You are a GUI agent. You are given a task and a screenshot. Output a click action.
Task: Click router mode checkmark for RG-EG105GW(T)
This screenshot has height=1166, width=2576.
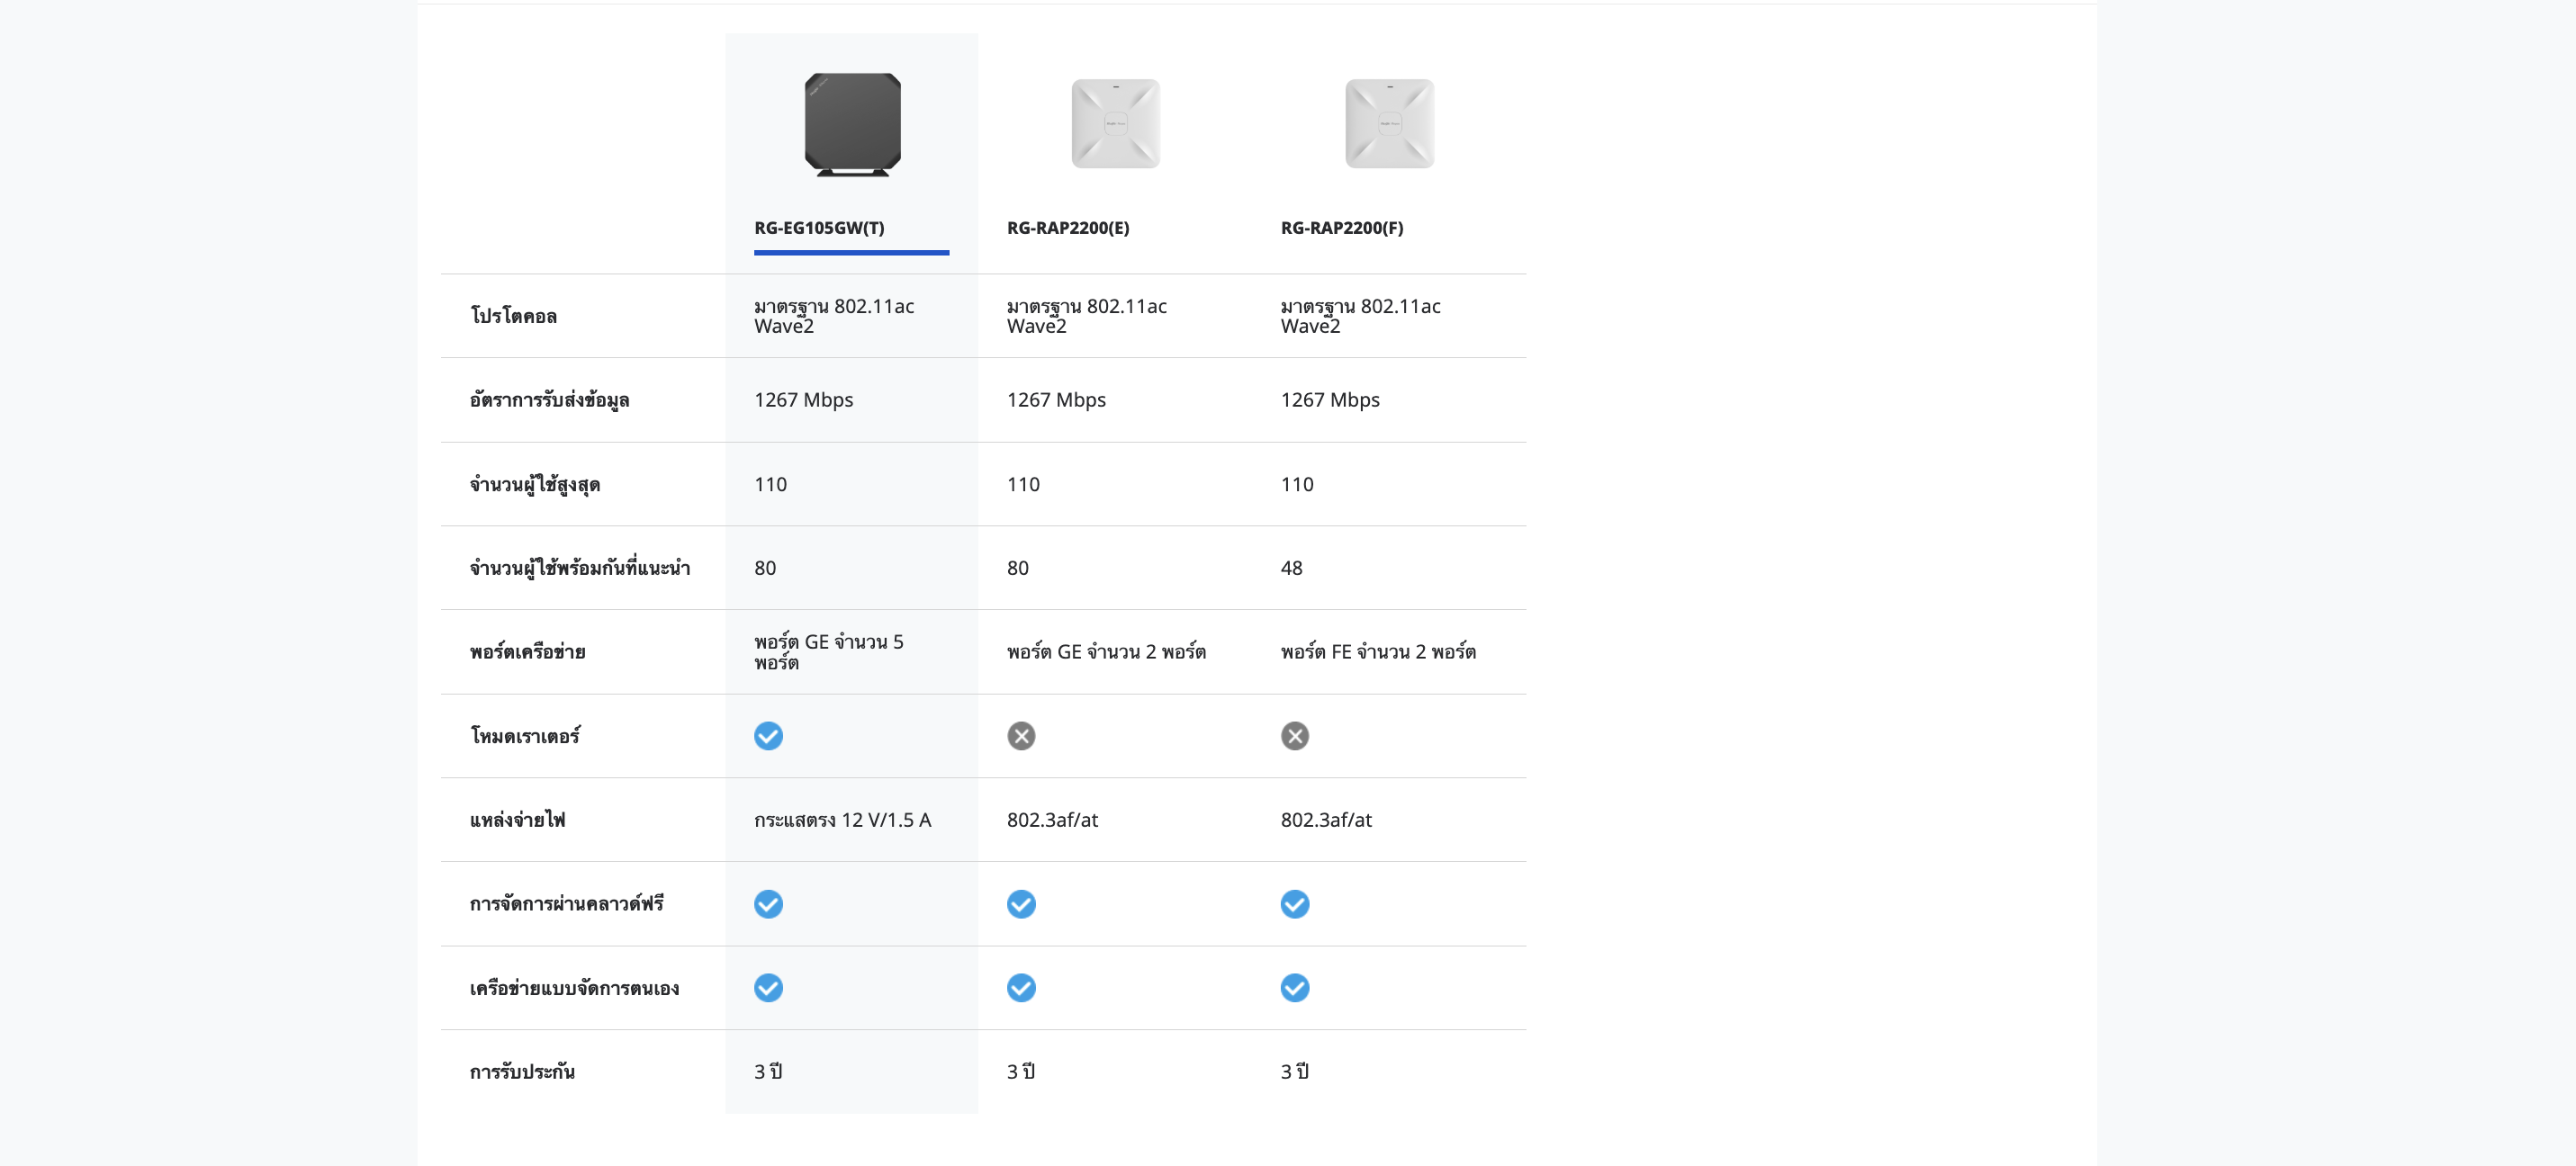coord(768,736)
